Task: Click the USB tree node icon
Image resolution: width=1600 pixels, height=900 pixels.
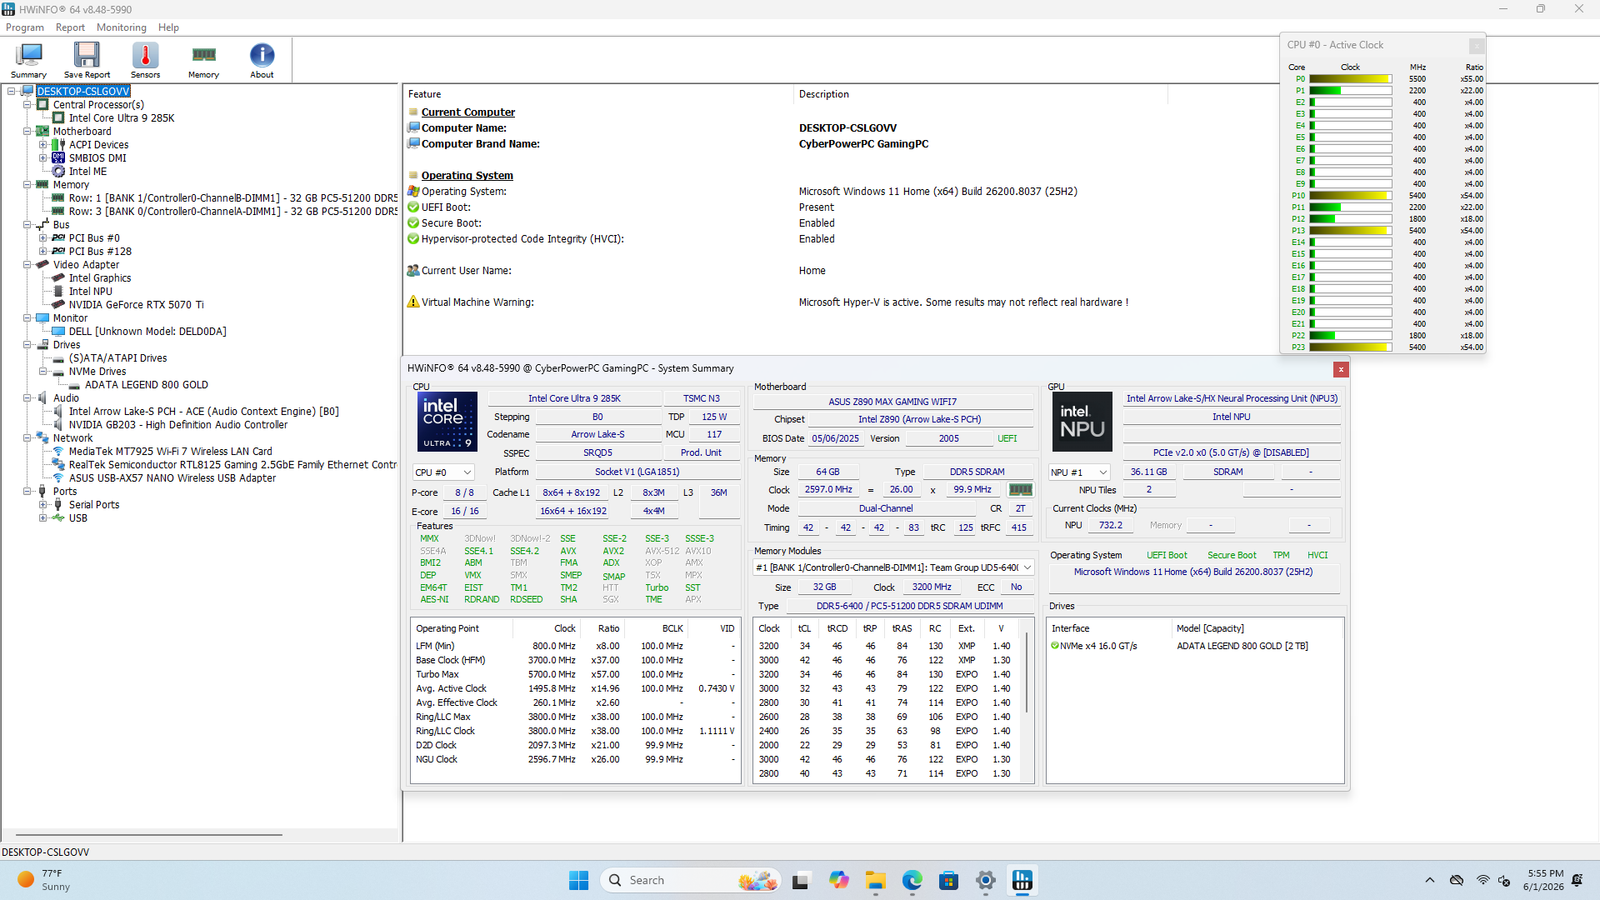Action: click(58, 518)
